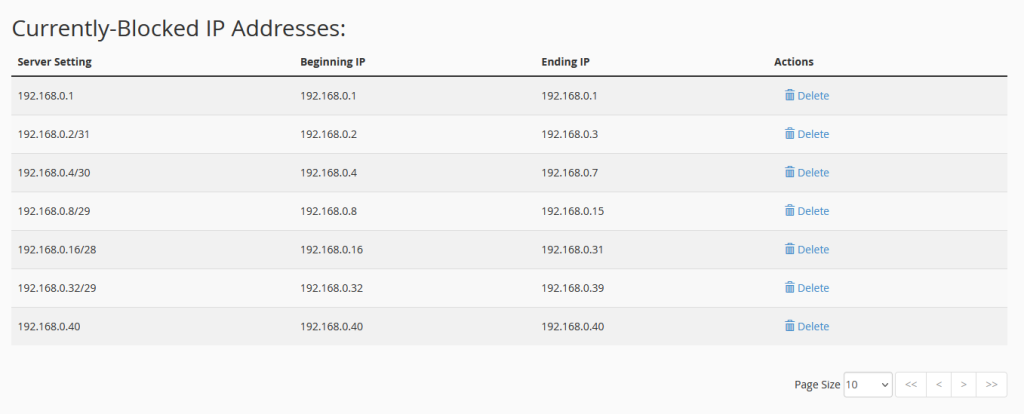This screenshot has width=1024, height=414.
Task: Click trash icon for 192.168.0.1 row
Action: [x=789, y=95]
